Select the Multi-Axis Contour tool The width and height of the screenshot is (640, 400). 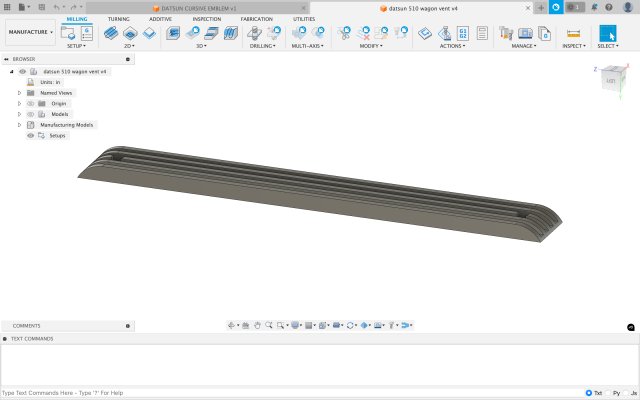(318, 33)
